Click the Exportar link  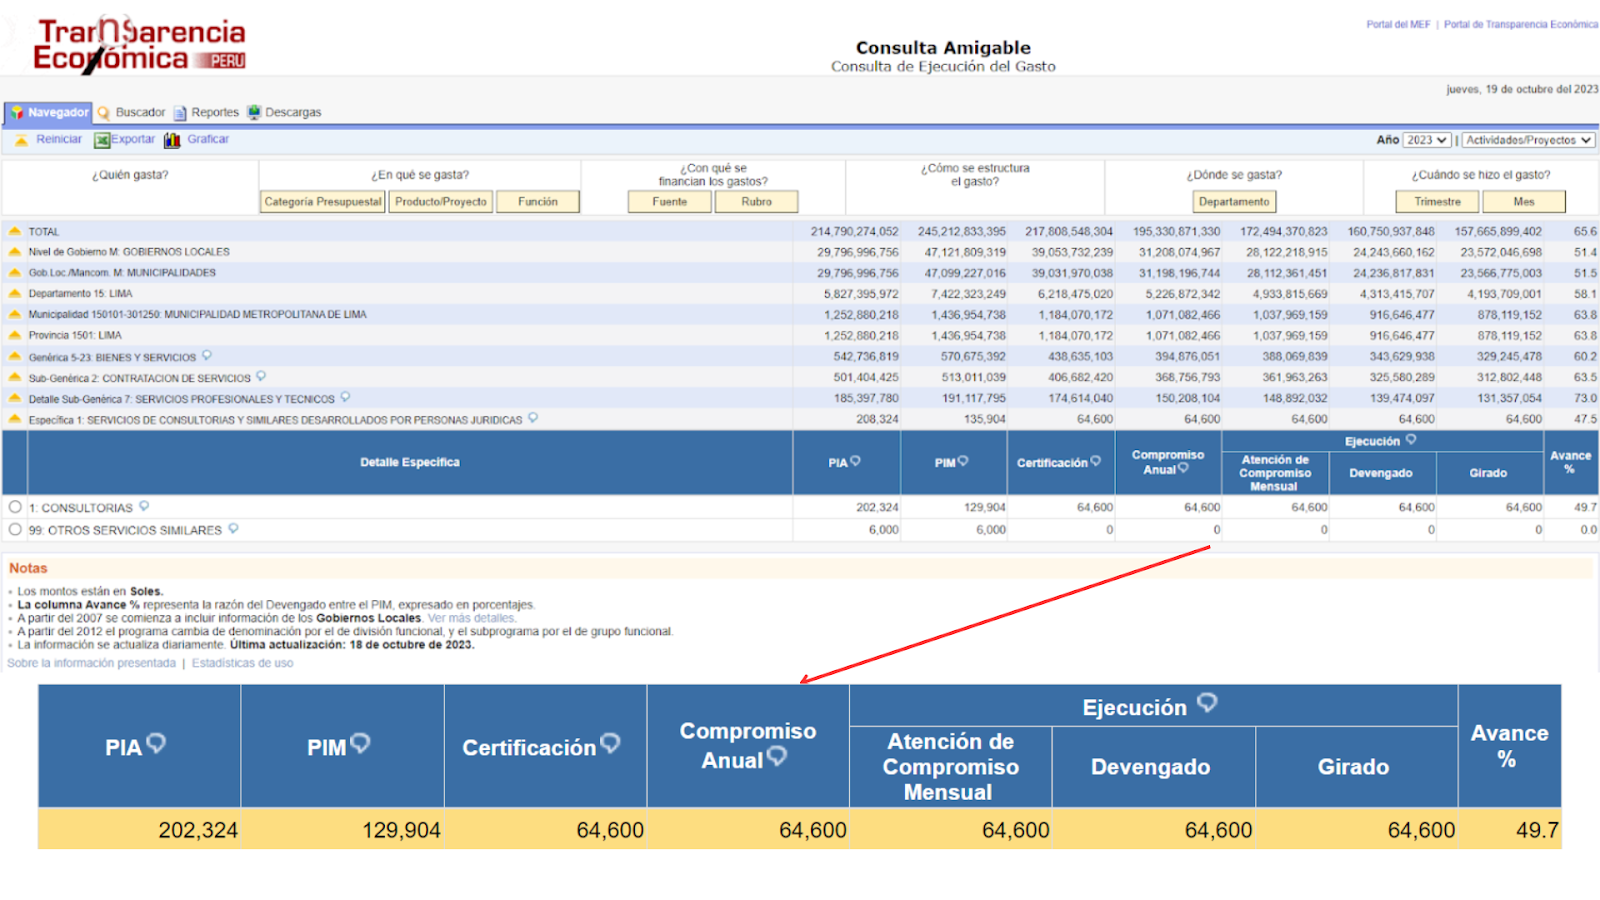pos(133,139)
